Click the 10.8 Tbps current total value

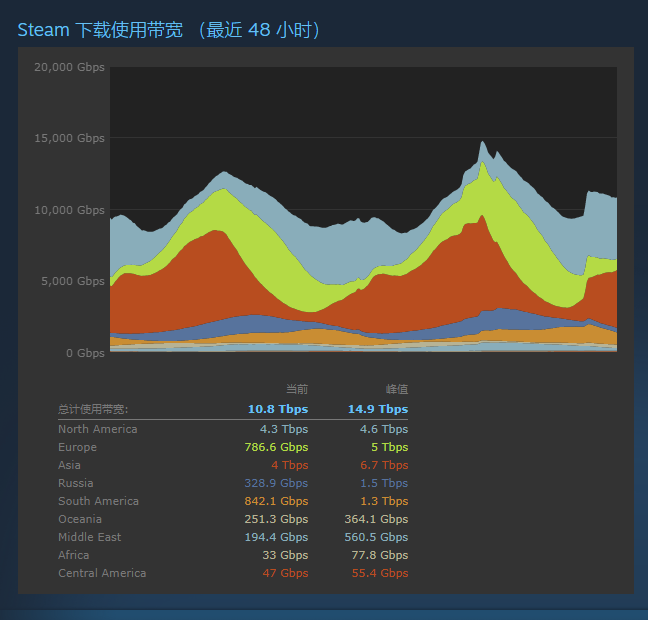click(x=278, y=409)
